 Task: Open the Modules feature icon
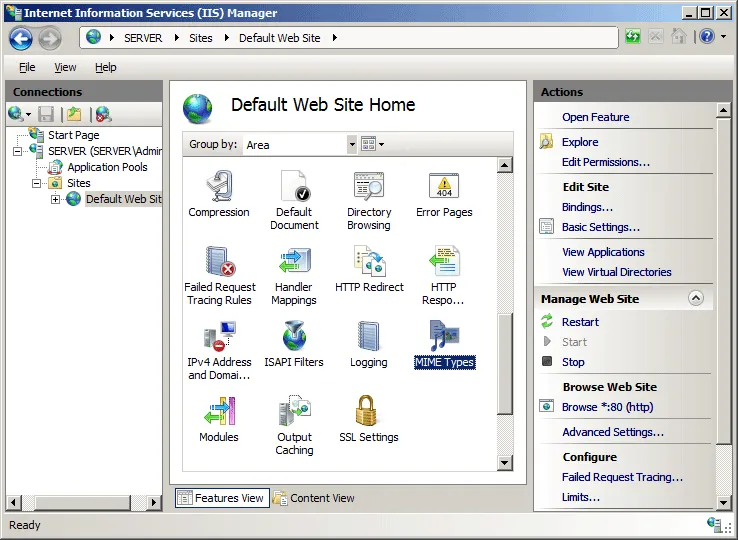point(219,411)
